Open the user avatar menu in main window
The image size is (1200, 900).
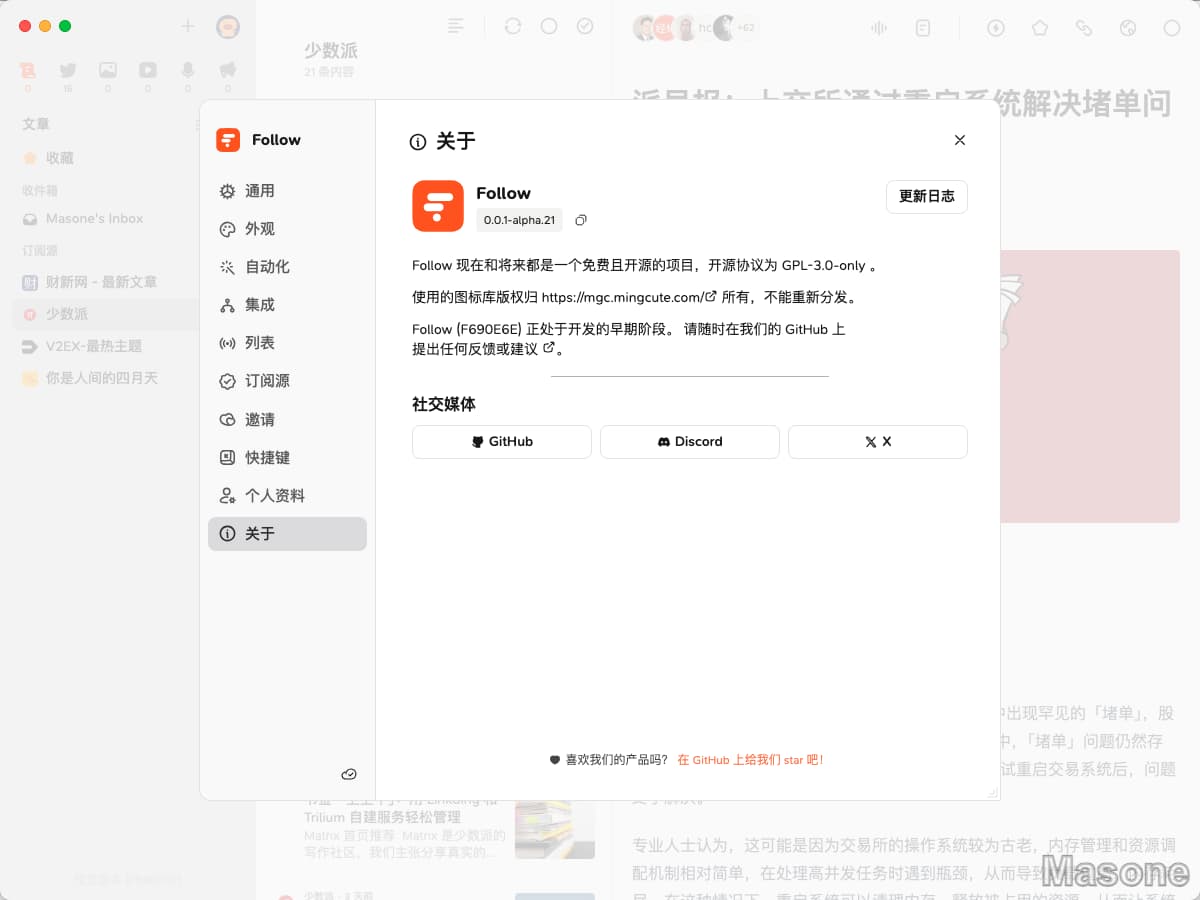(x=228, y=26)
